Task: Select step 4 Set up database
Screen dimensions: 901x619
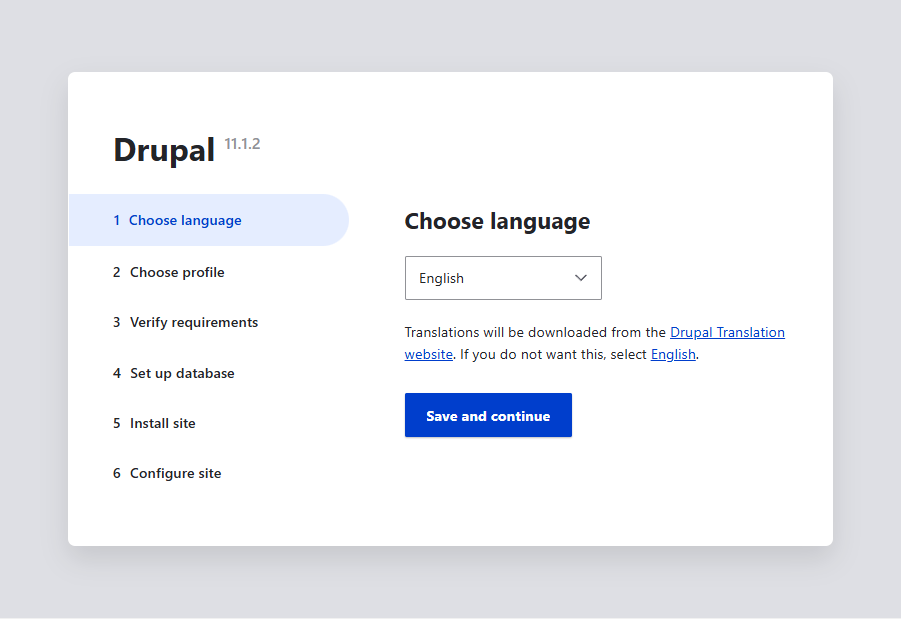Action: pos(174,373)
